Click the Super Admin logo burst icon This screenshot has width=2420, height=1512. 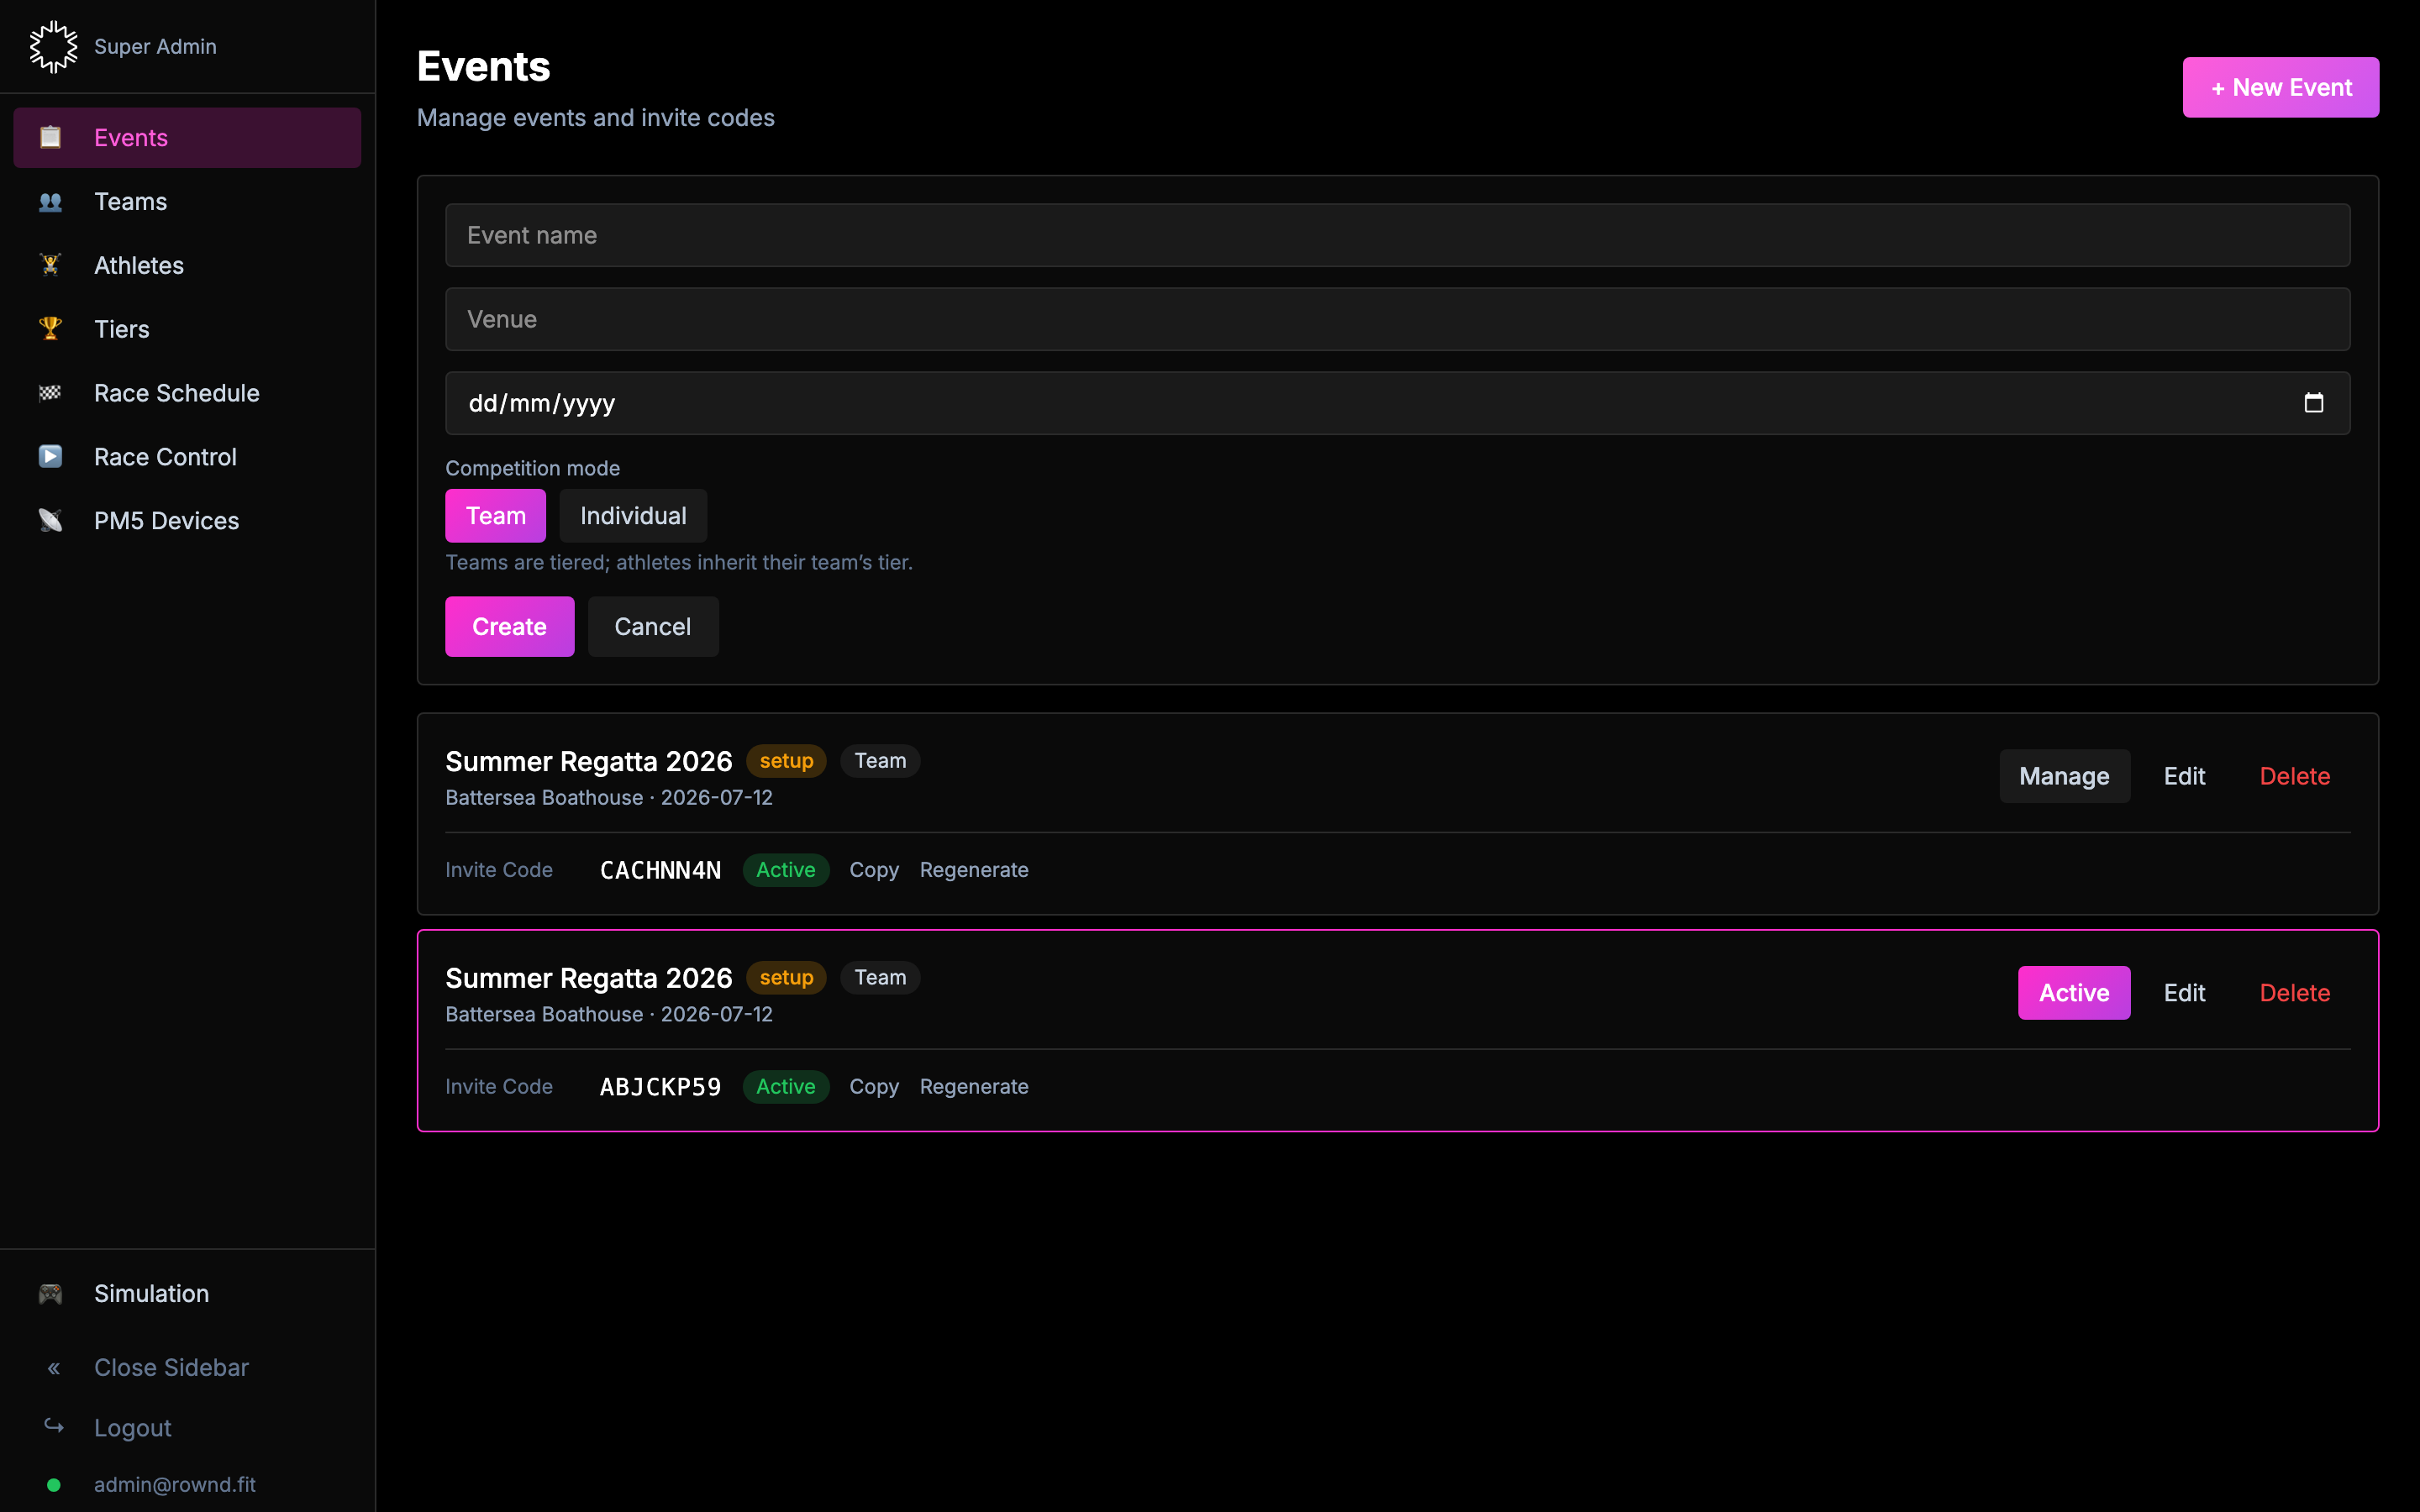(53, 46)
